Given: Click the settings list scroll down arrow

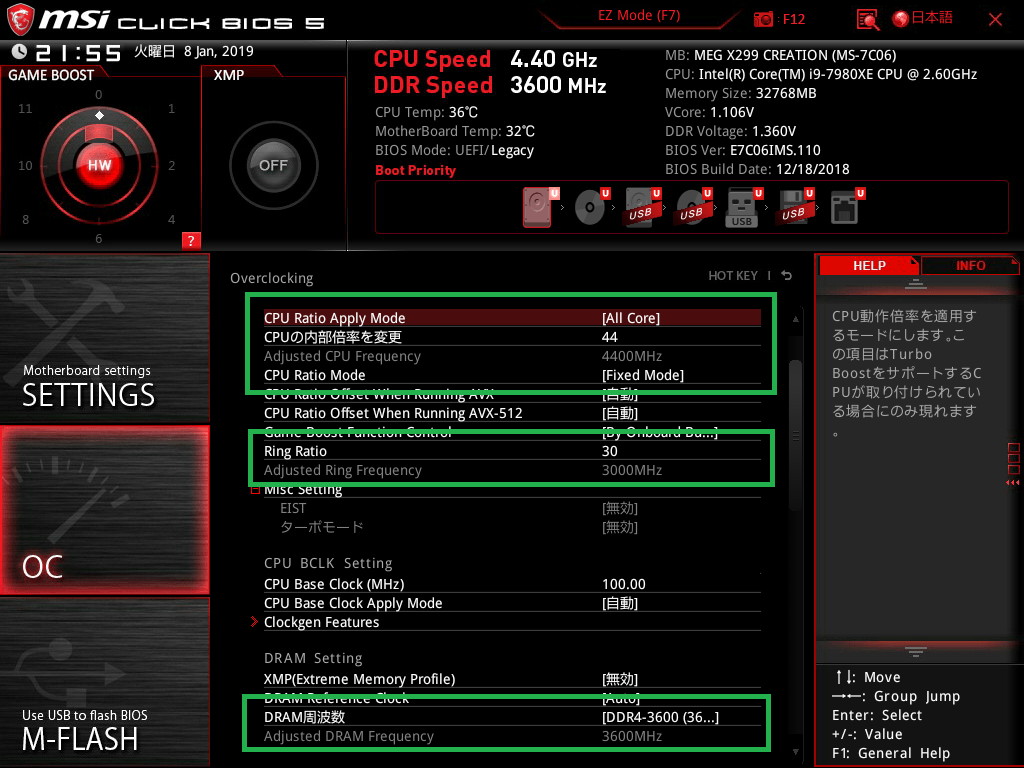Looking at the screenshot, I should (x=795, y=752).
